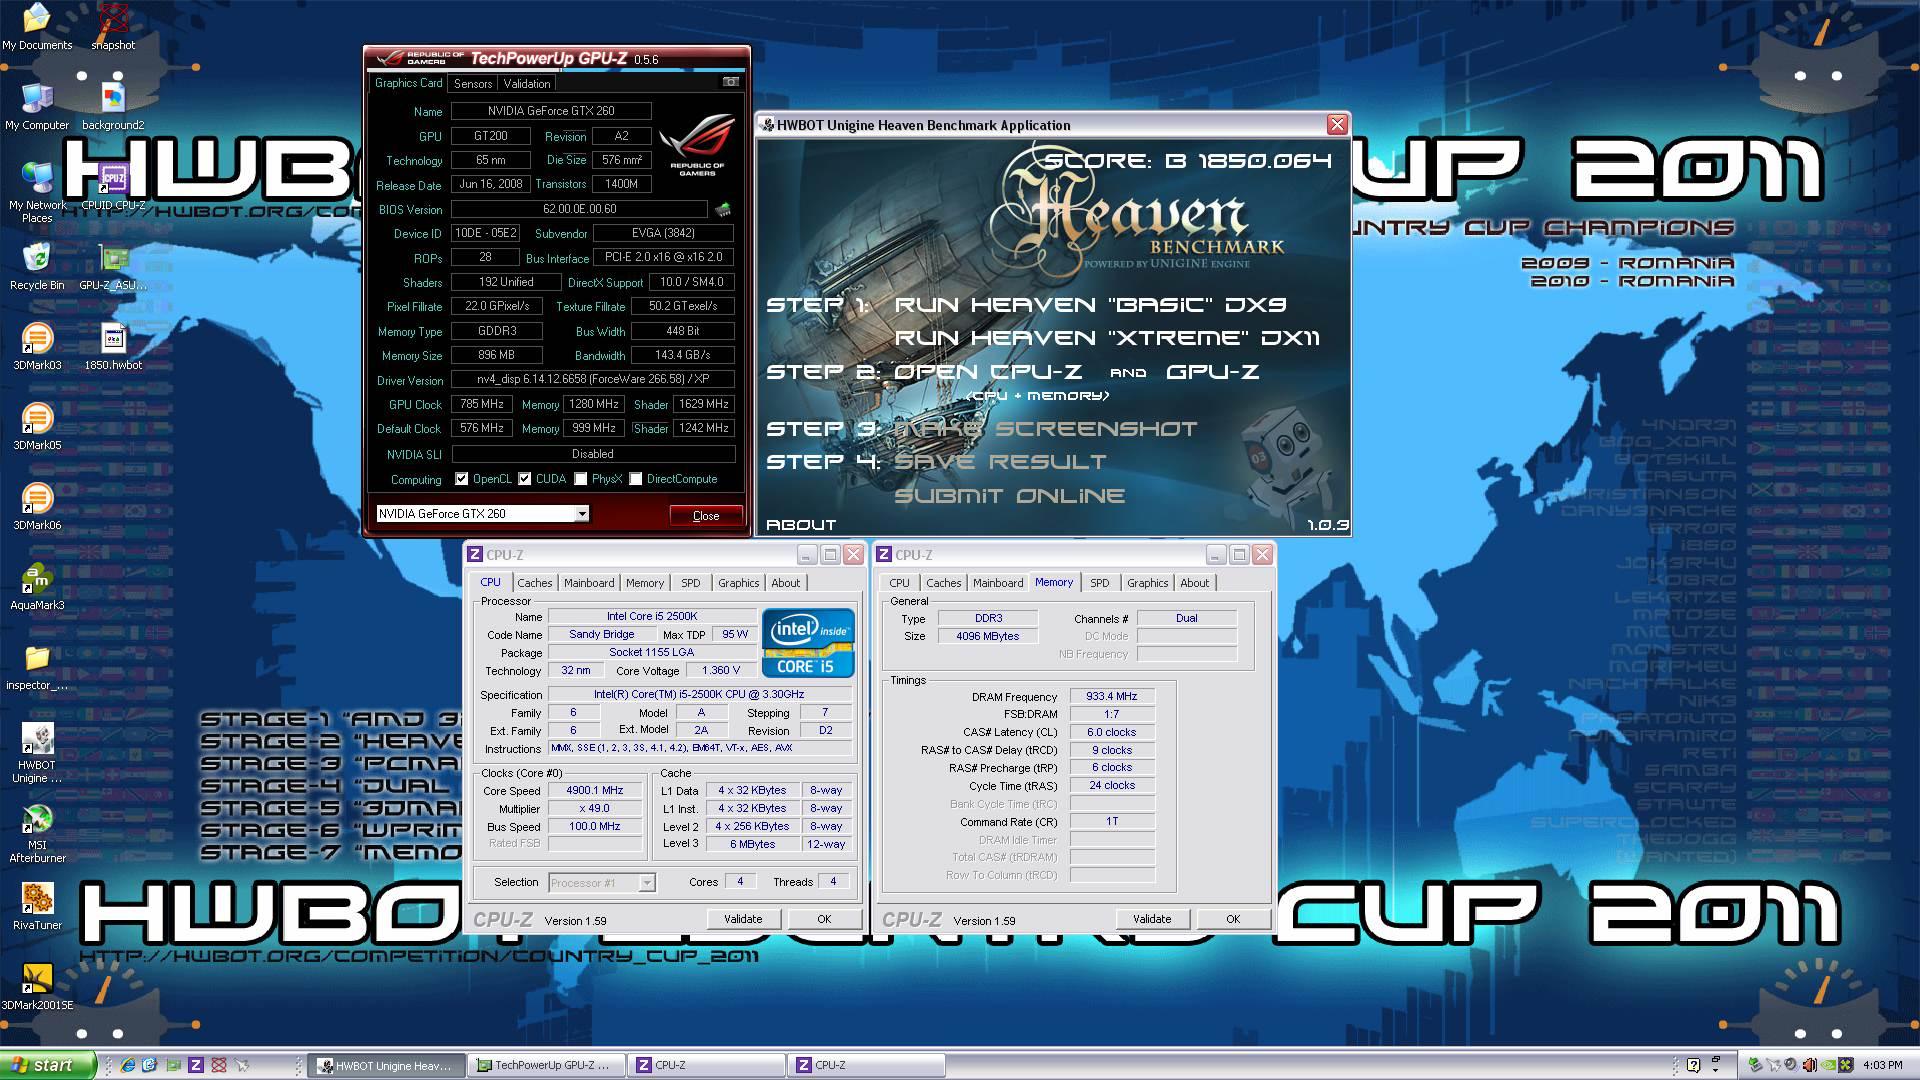Open My Computer on the desktop
This screenshot has width=1920, height=1080.
[x=37, y=106]
